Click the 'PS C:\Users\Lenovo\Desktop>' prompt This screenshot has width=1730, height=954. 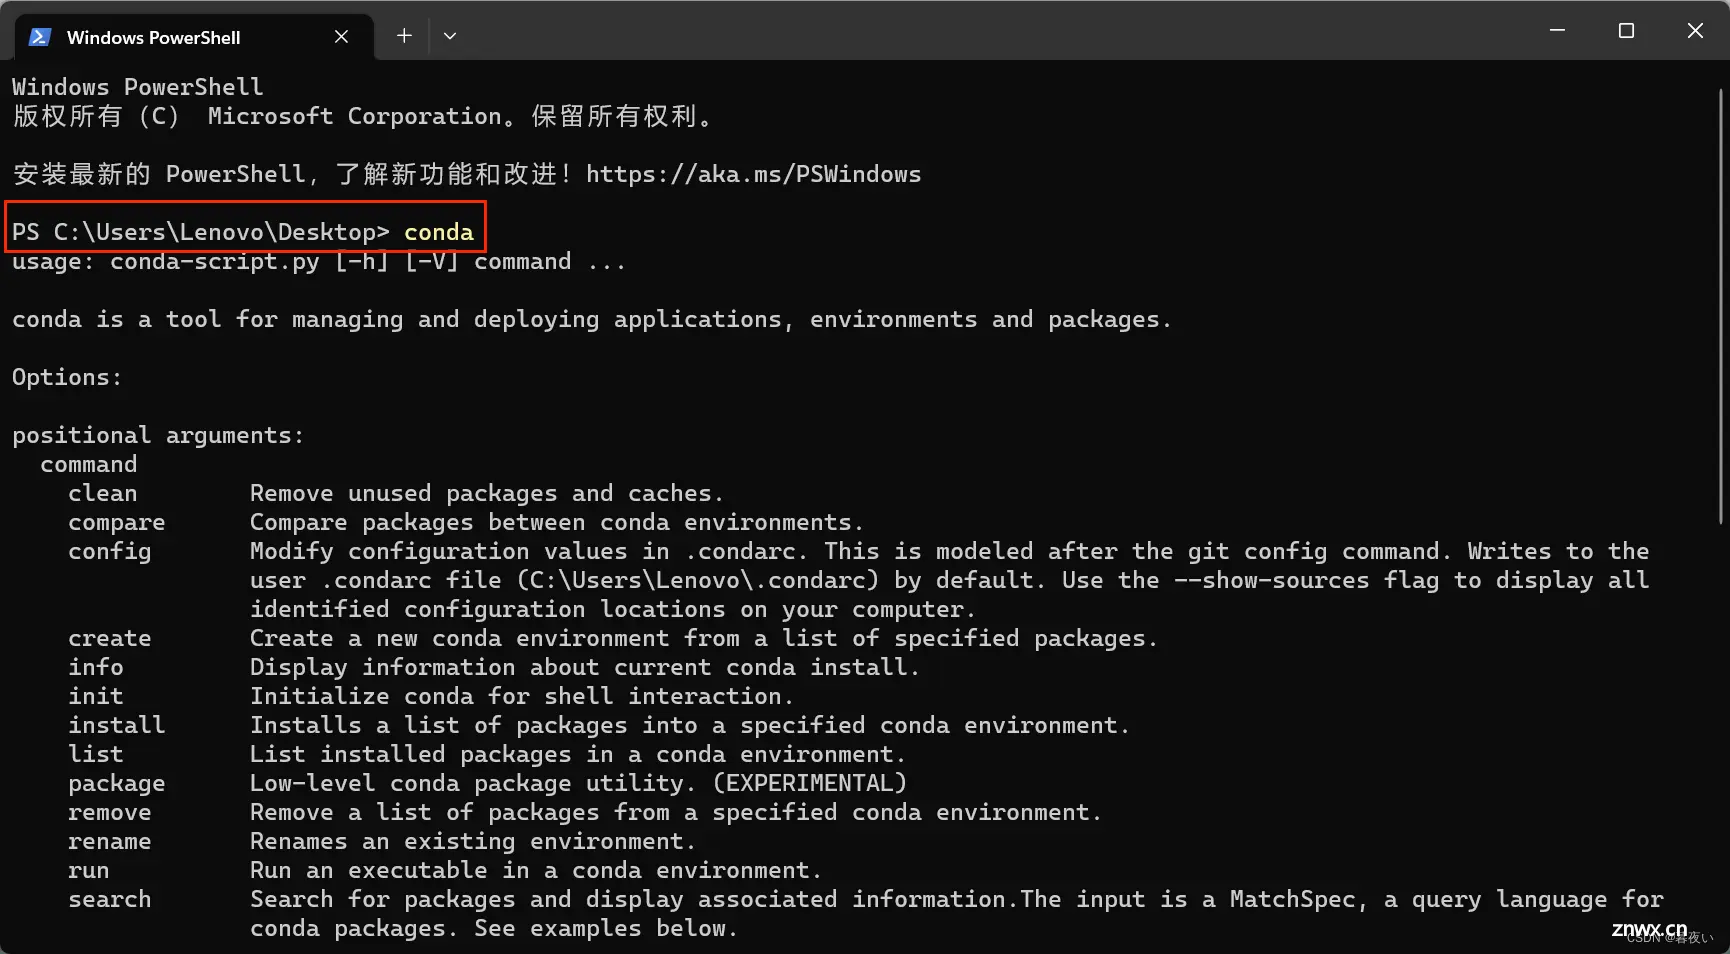201,232
